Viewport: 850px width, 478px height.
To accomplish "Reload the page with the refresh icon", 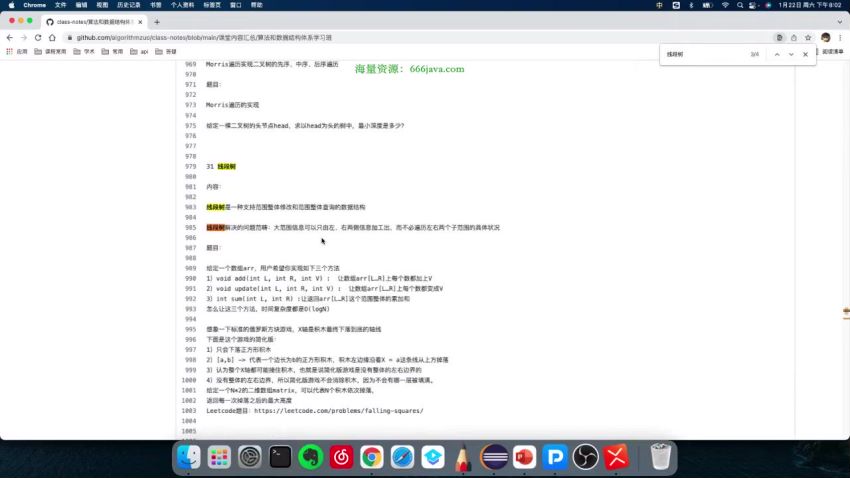I will pyautogui.click(x=38, y=37).
